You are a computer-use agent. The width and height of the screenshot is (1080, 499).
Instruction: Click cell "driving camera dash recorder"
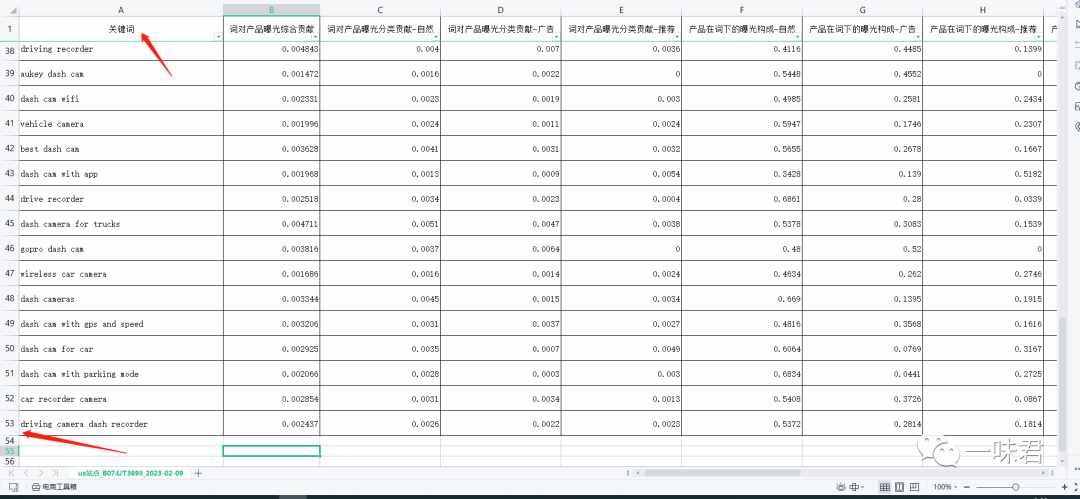(x=121, y=423)
